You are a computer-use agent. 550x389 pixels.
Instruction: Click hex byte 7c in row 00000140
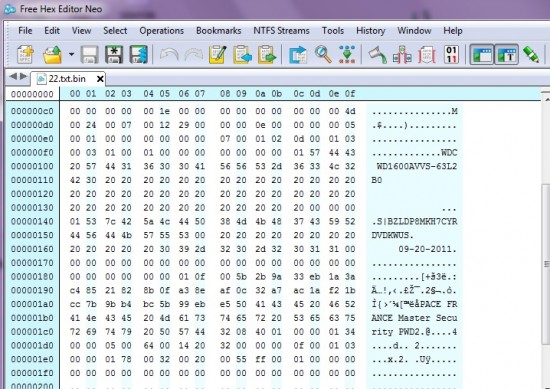[110, 222]
